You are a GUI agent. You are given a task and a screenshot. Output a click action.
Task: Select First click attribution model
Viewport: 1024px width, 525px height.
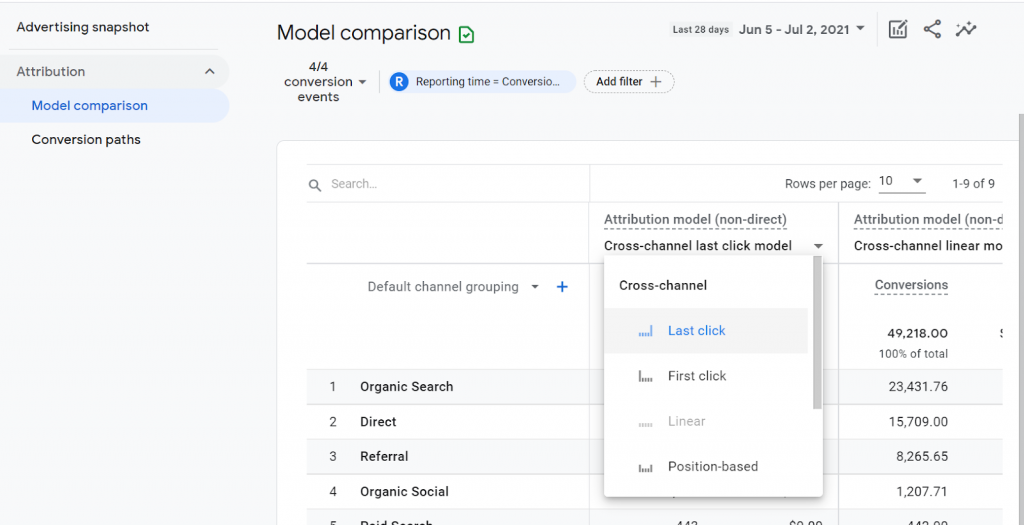click(x=696, y=376)
